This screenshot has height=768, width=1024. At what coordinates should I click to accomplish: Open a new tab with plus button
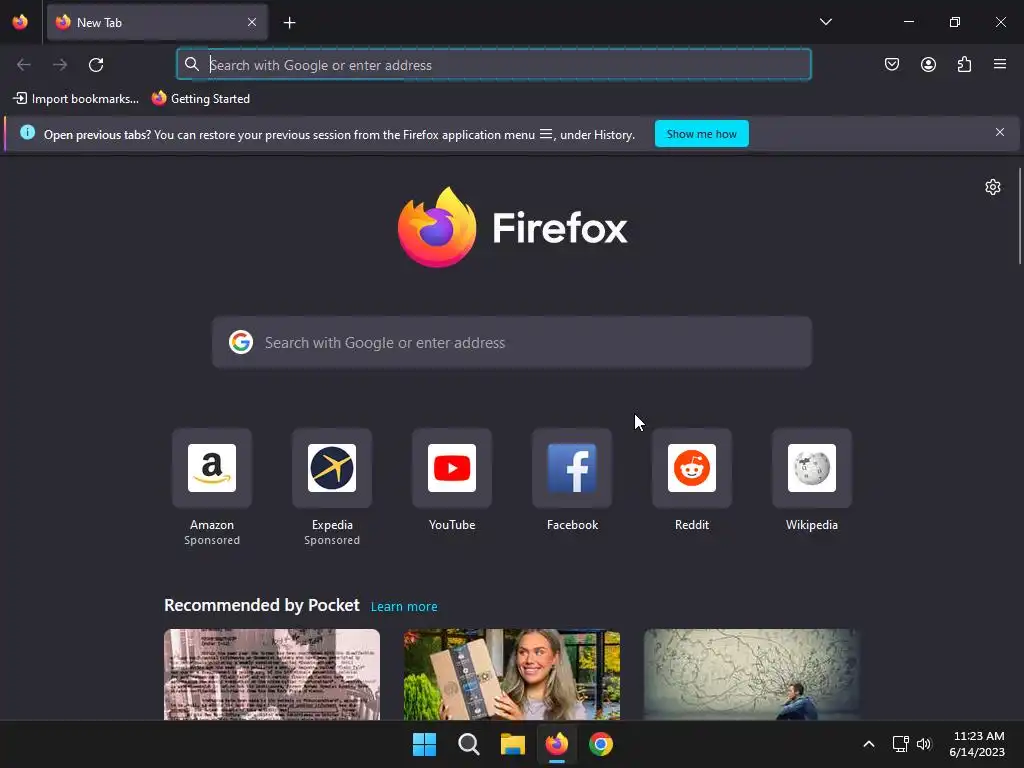pyautogui.click(x=289, y=23)
